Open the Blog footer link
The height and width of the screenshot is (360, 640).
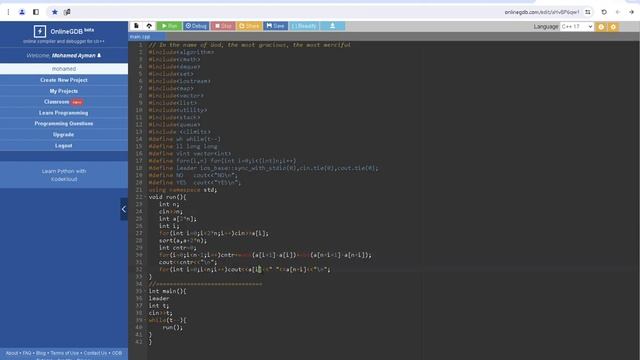tap(41, 353)
